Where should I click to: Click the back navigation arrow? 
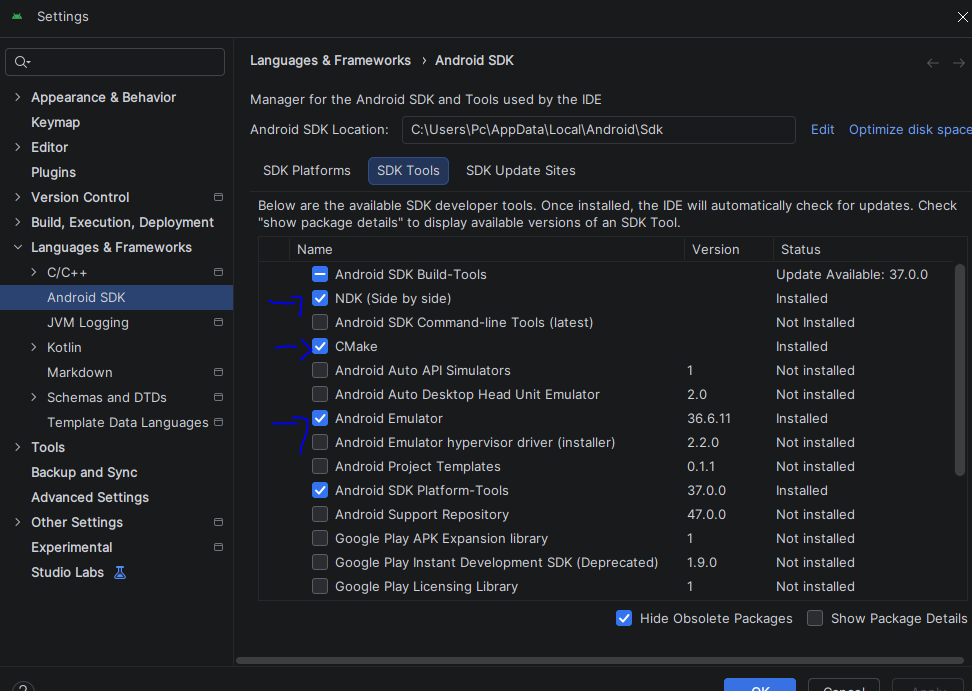pos(932,63)
